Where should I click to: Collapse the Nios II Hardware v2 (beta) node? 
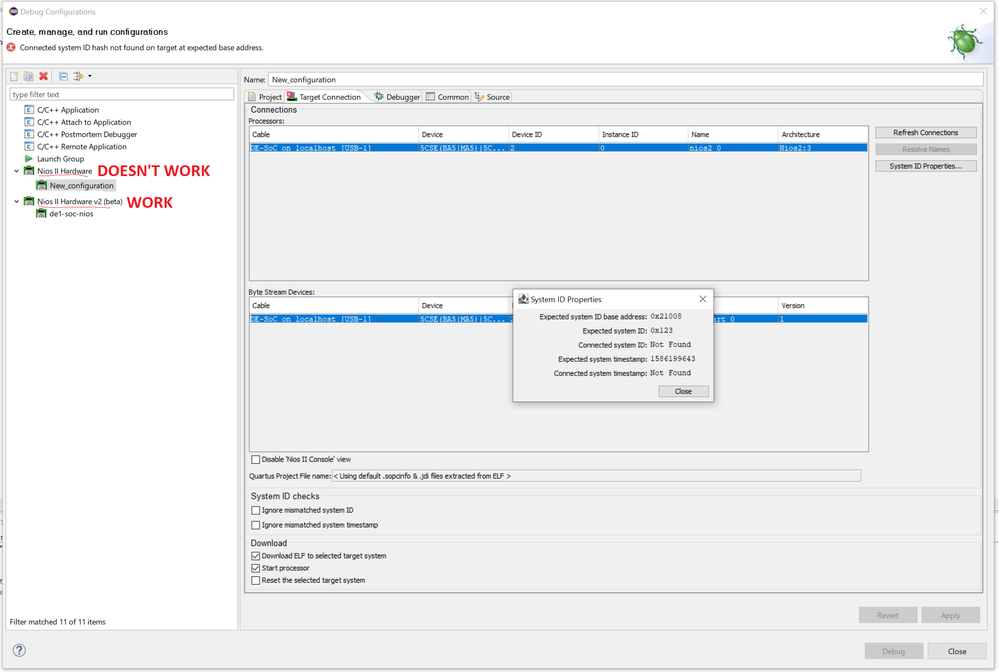[x=17, y=201]
